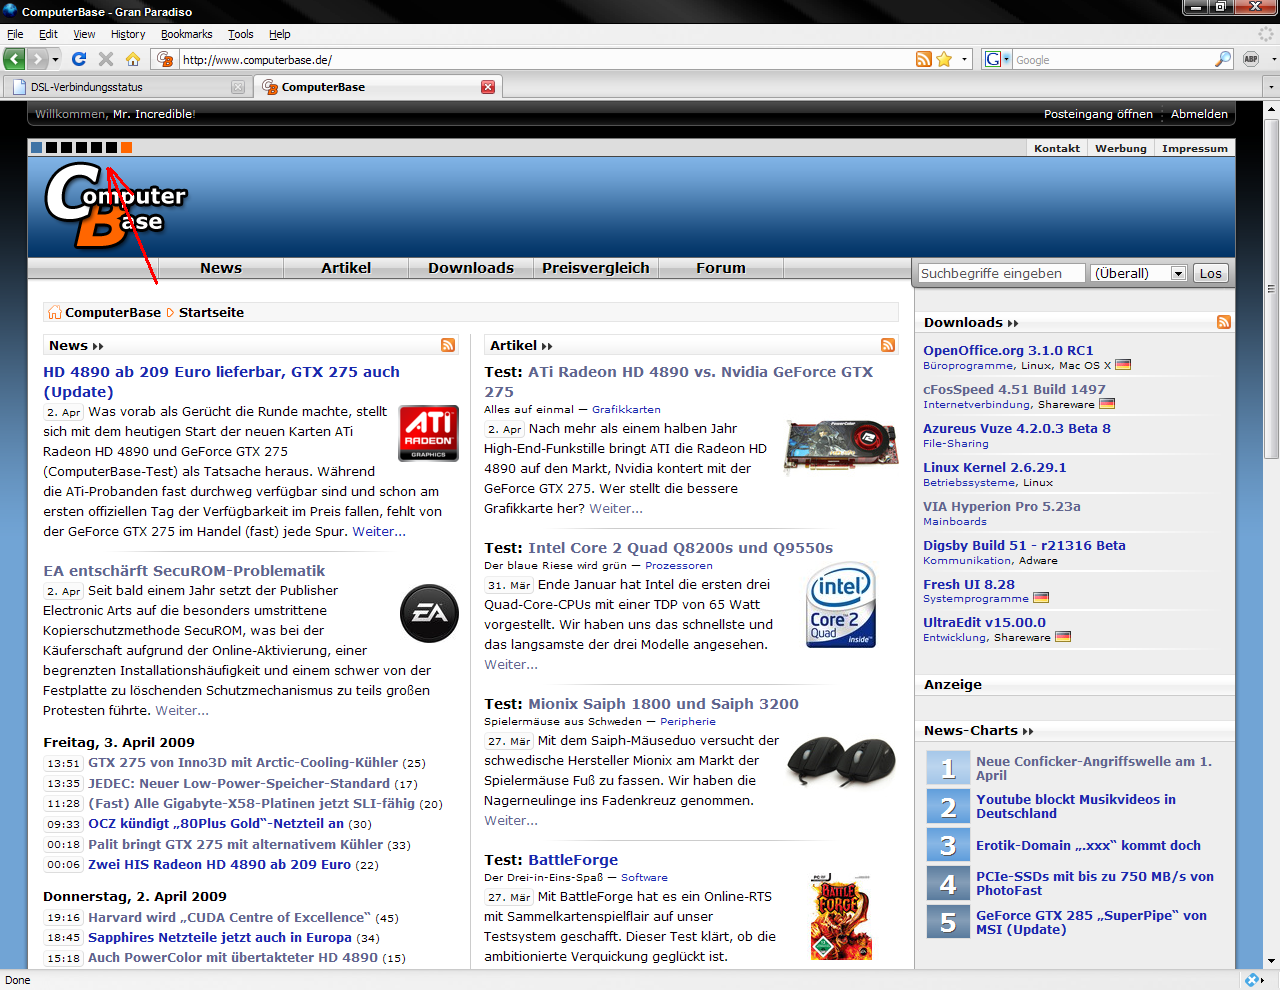The height and width of the screenshot is (990, 1280).
Task: Open the search engine selector dropdown
Action: [1006, 60]
